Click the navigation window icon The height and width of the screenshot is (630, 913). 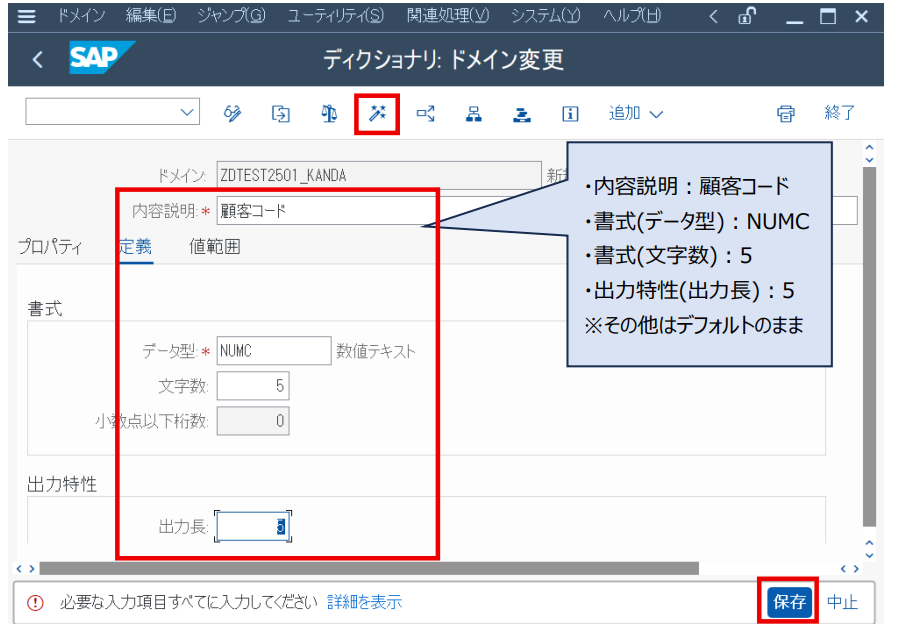[x=522, y=114]
